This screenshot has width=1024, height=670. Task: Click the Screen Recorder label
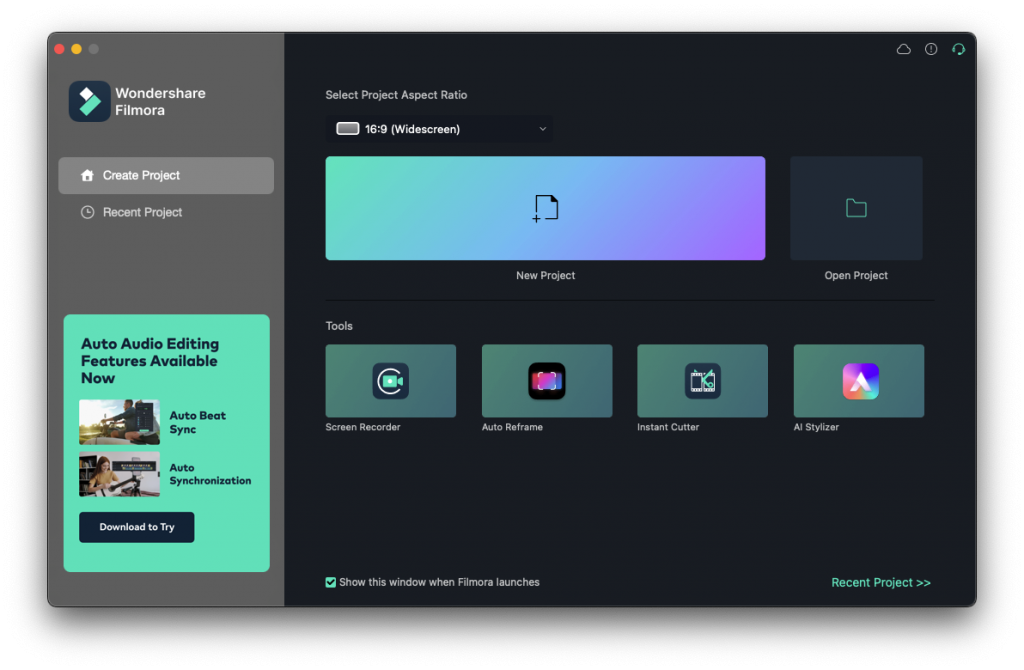[363, 427]
